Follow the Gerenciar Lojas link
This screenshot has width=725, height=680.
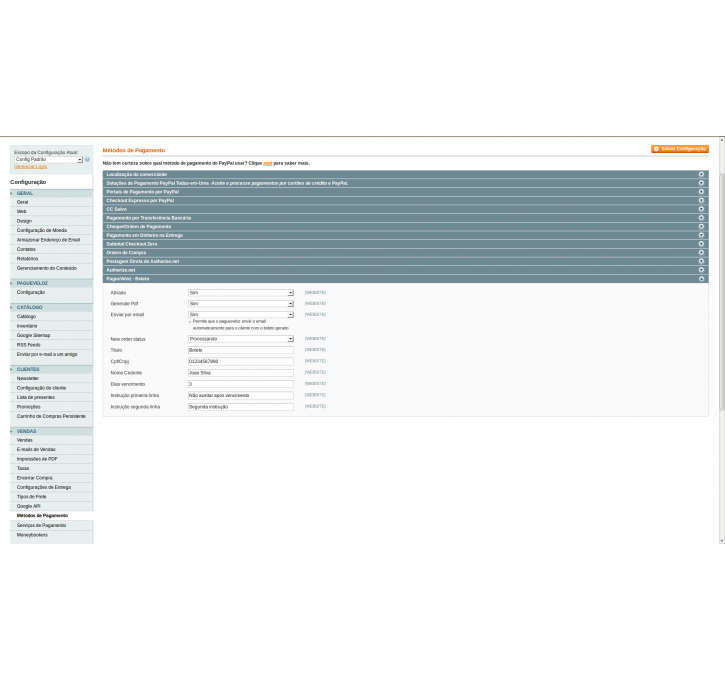point(31,166)
